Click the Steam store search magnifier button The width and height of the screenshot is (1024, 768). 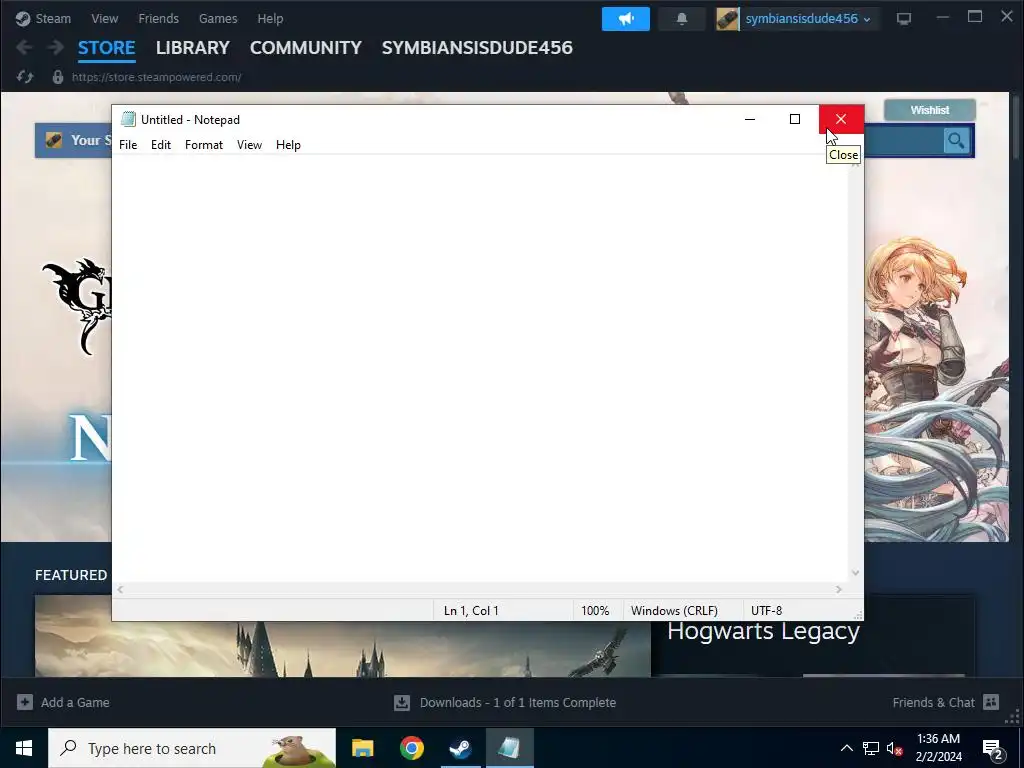point(956,140)
